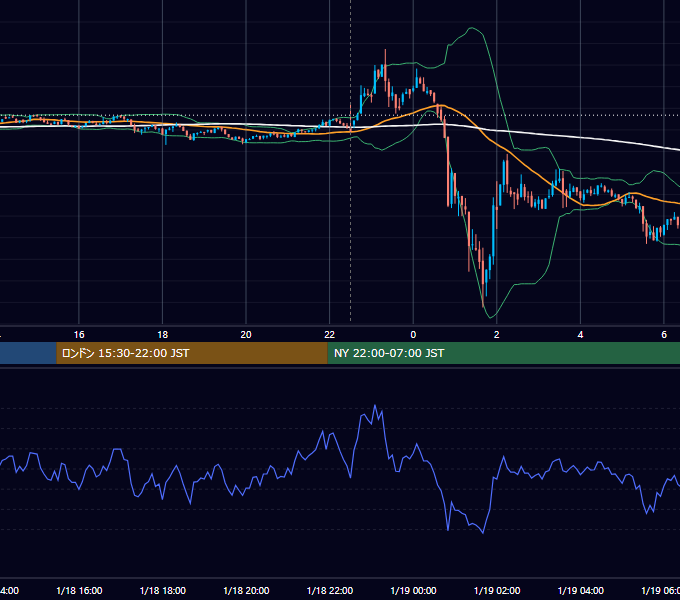The width and height of the screenshot is (680, 600).
Task: Click the '20' hour label on upper axis
Action: click(246, 335)
